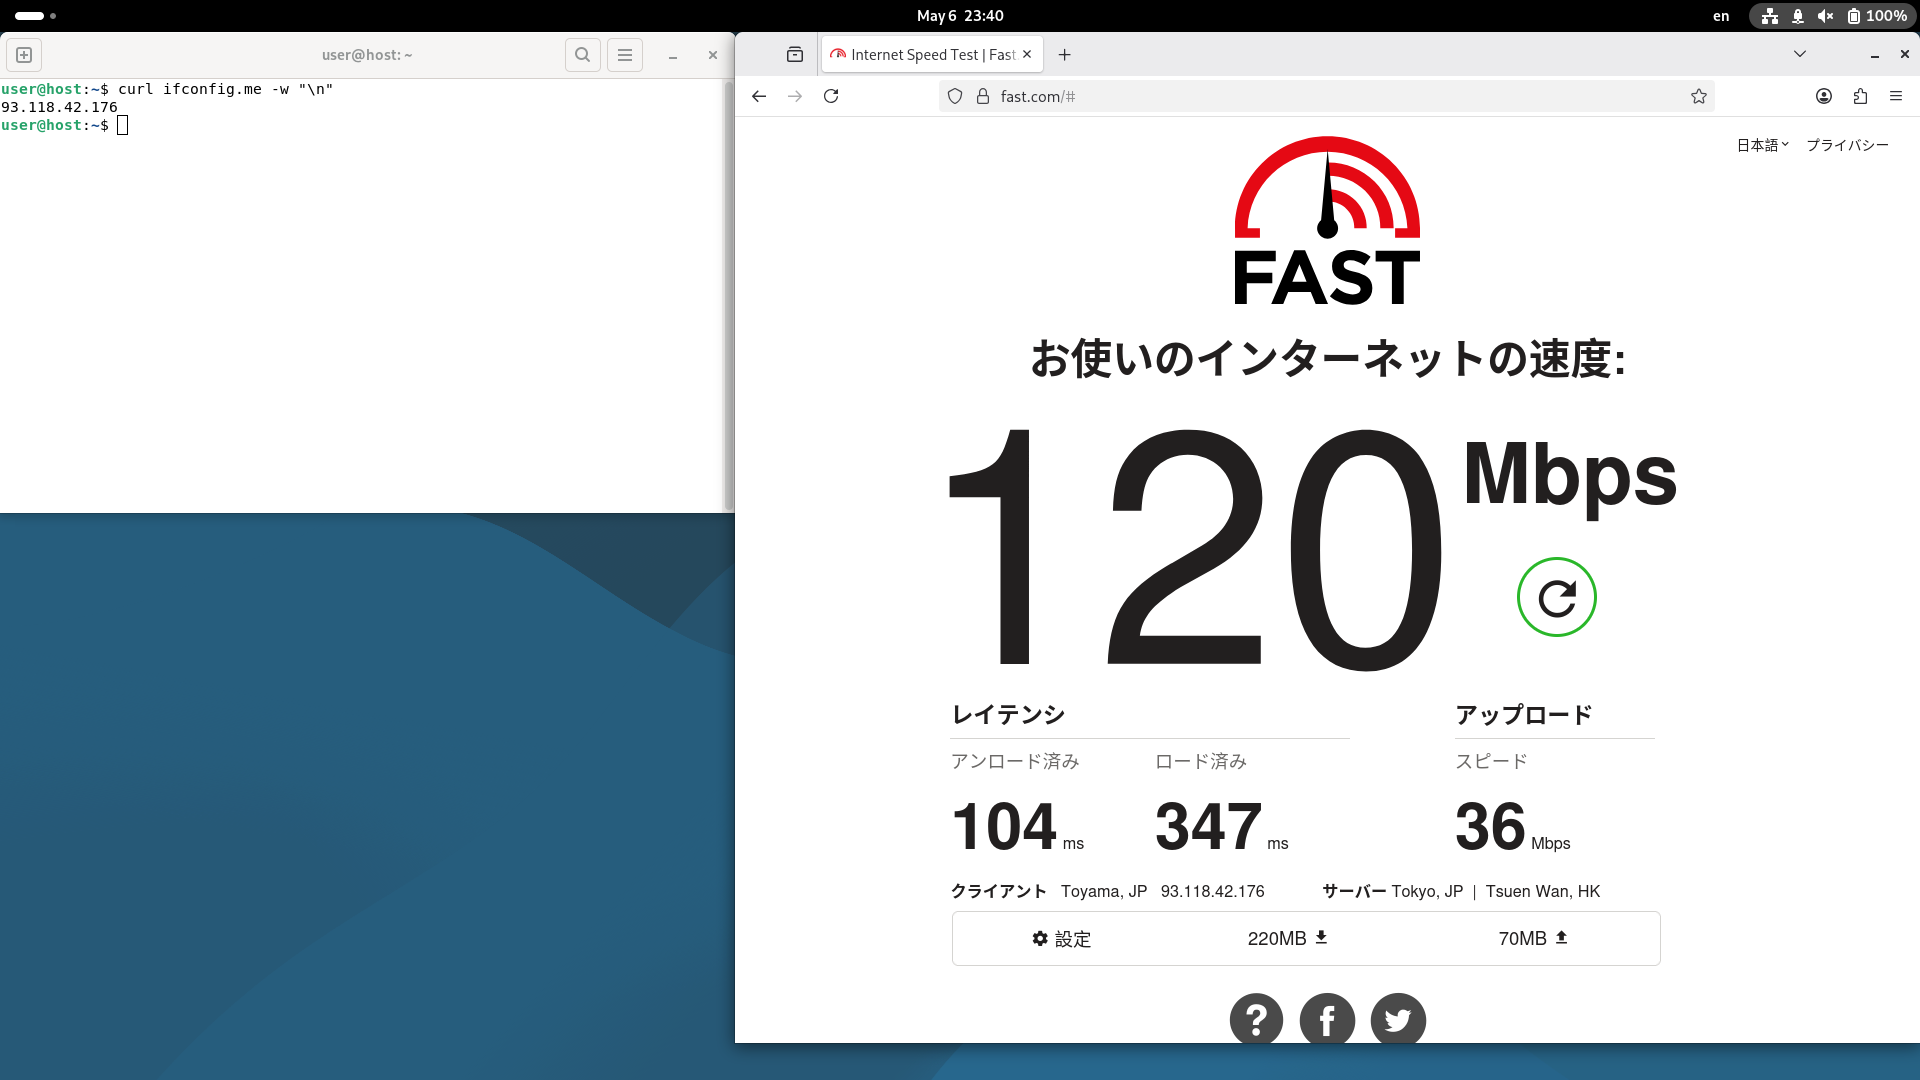Click terminal output line 93.118.42.176
Image resolution: width=1920 pixels, height=1080 pixels.
pyautogui.click(x=59, y=107)
